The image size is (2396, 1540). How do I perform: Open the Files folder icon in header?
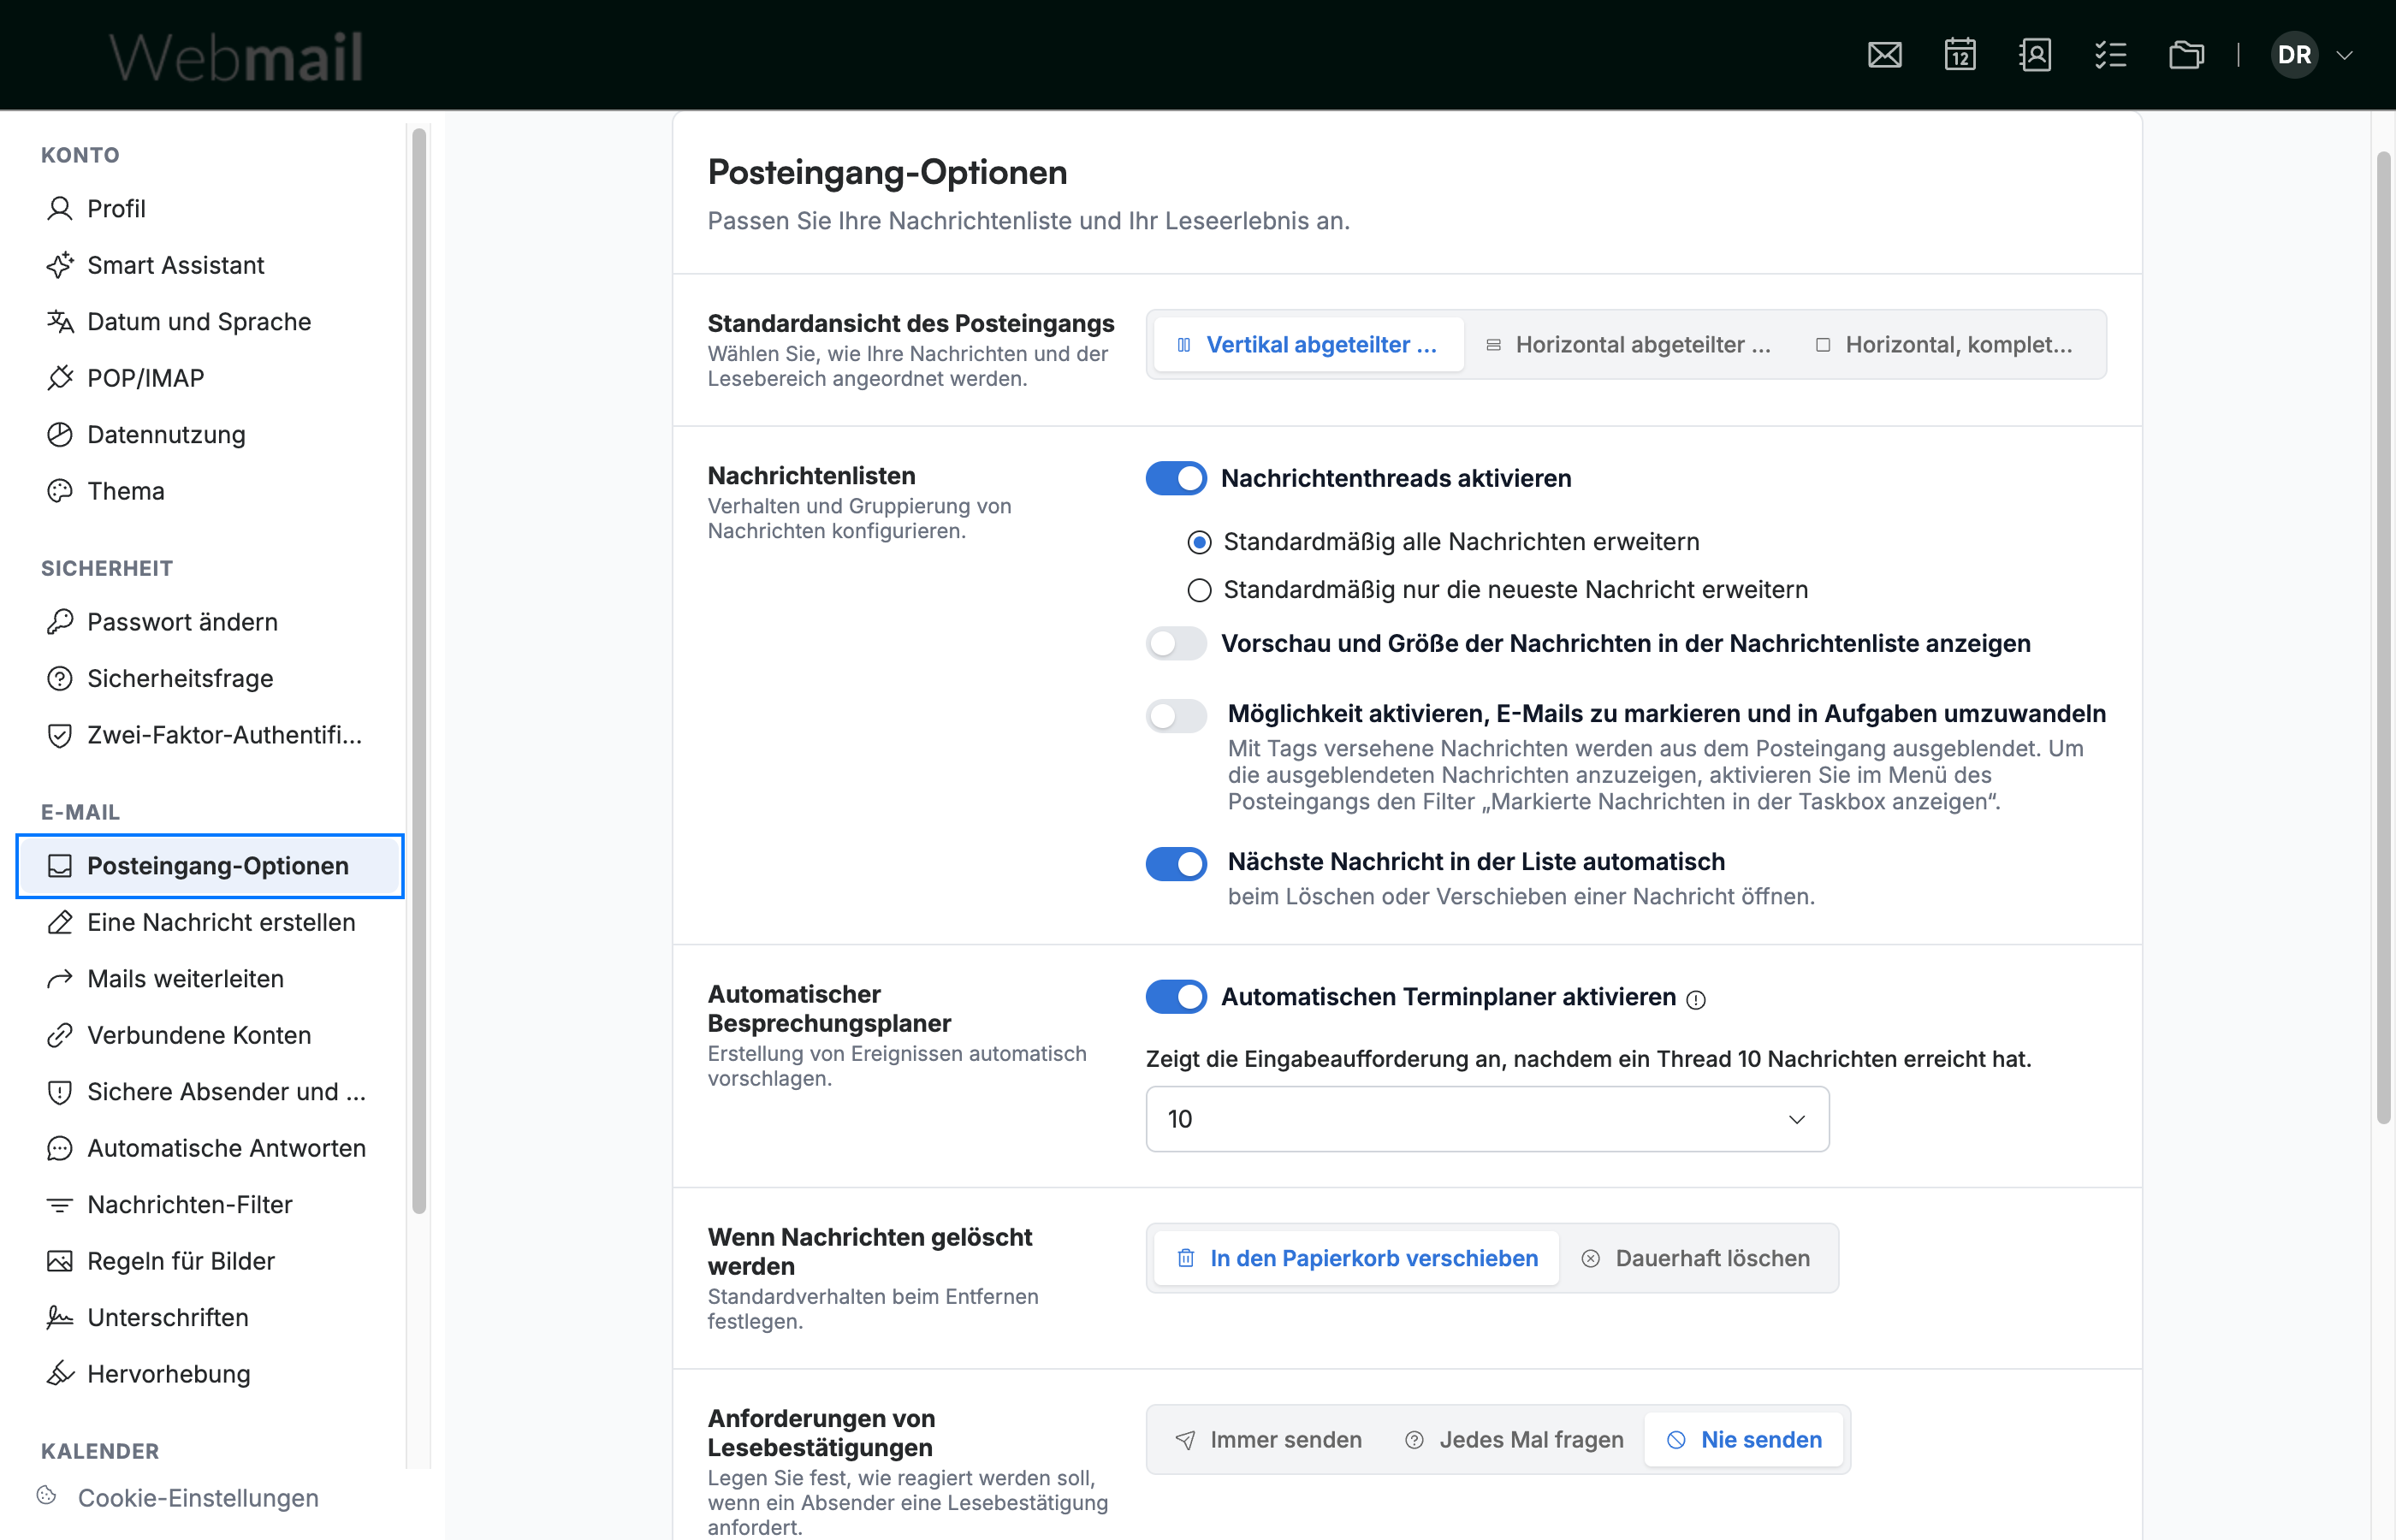click(2186, 55)
